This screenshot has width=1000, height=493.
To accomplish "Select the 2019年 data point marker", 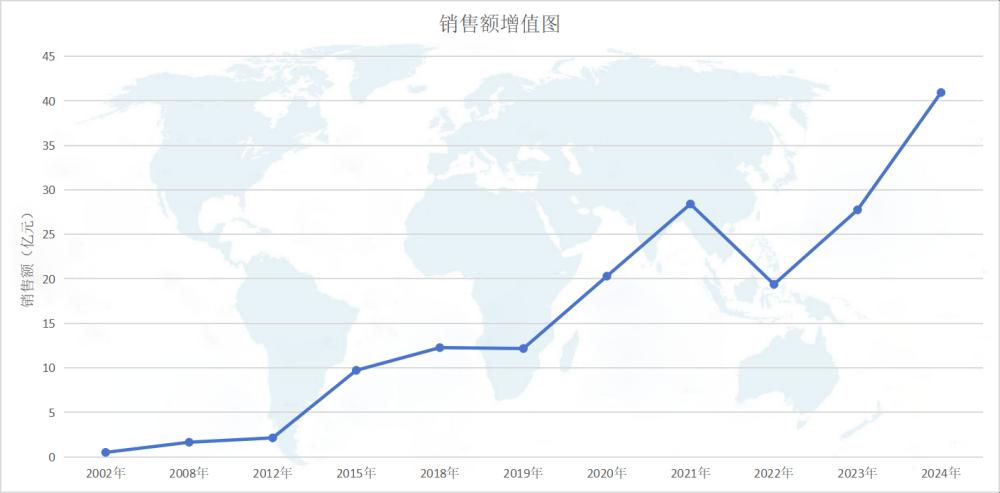I will [x=523, y=348].
